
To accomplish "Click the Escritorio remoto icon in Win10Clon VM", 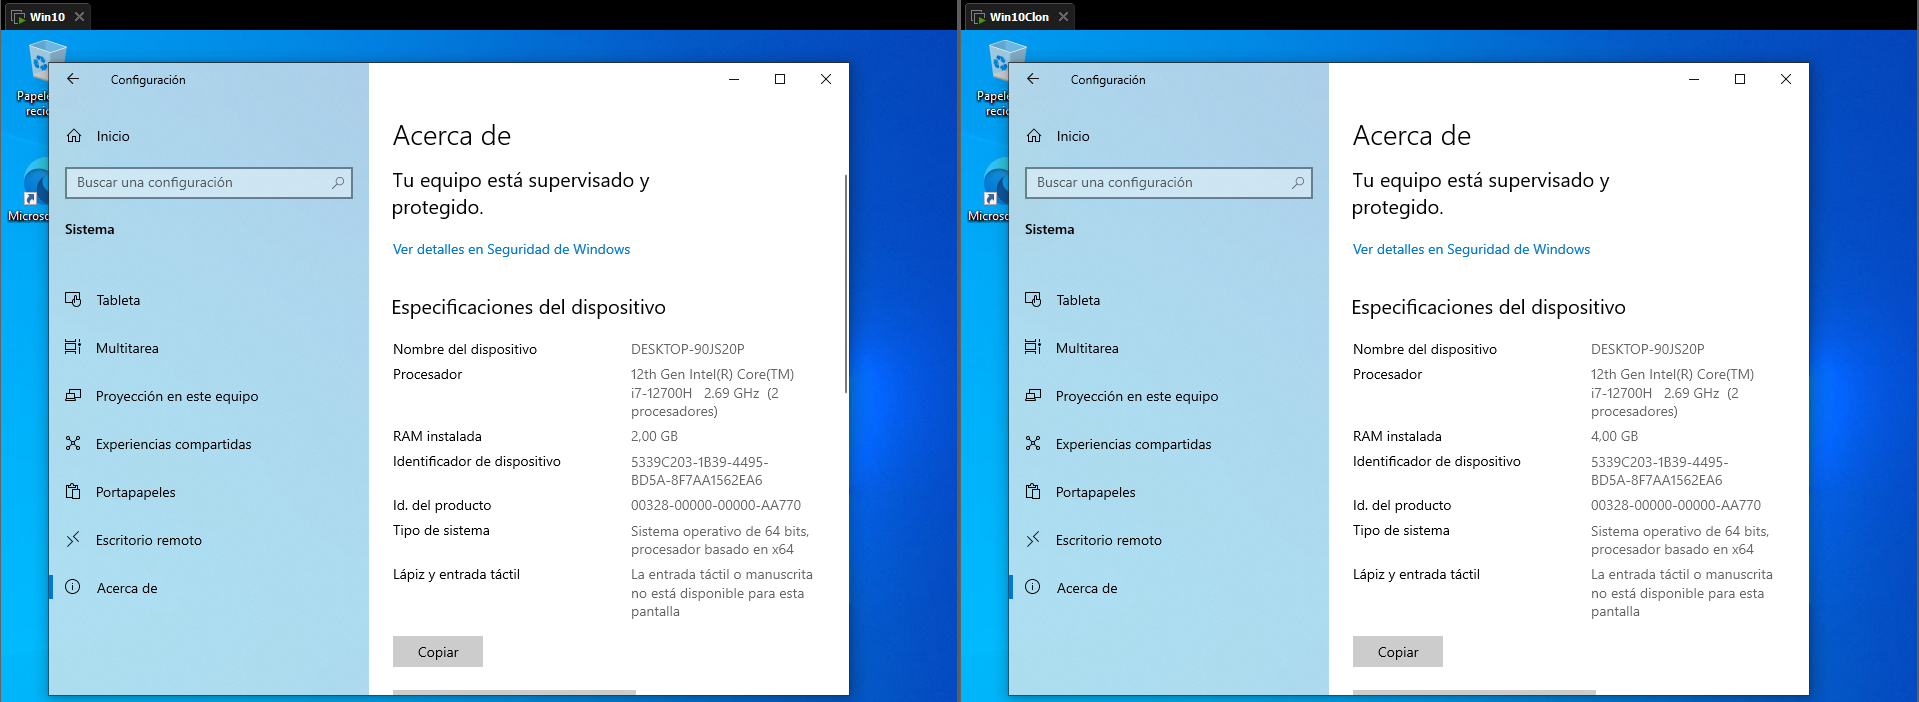I will 1033,540.
